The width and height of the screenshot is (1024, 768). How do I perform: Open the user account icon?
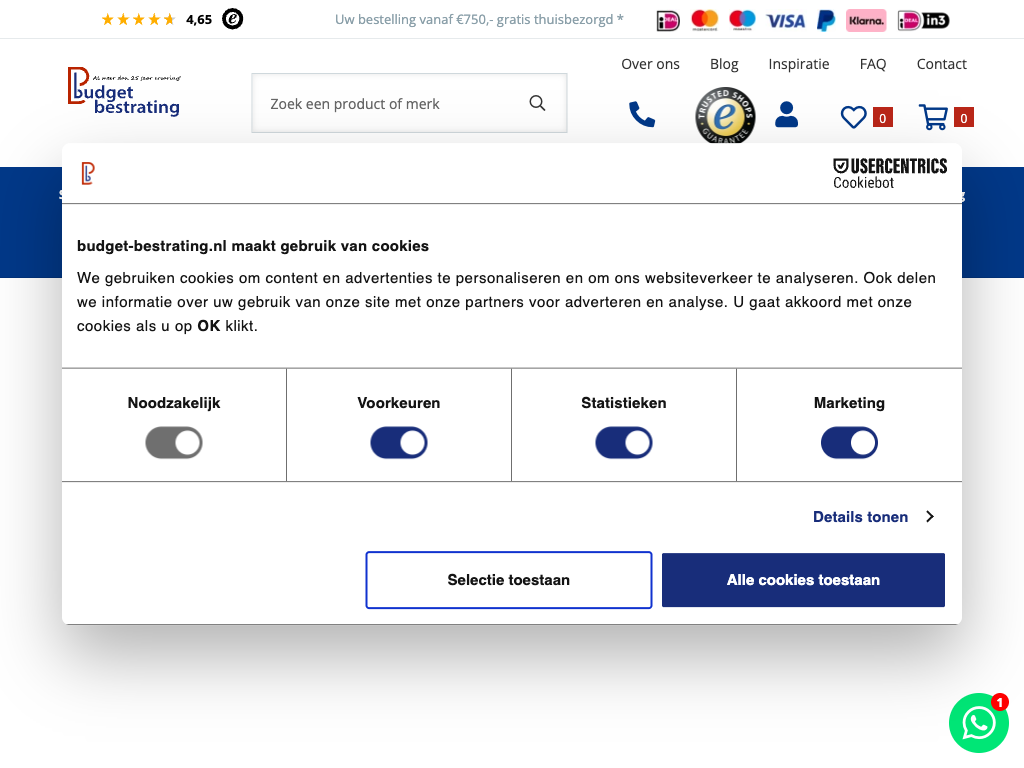click(787, 115)
